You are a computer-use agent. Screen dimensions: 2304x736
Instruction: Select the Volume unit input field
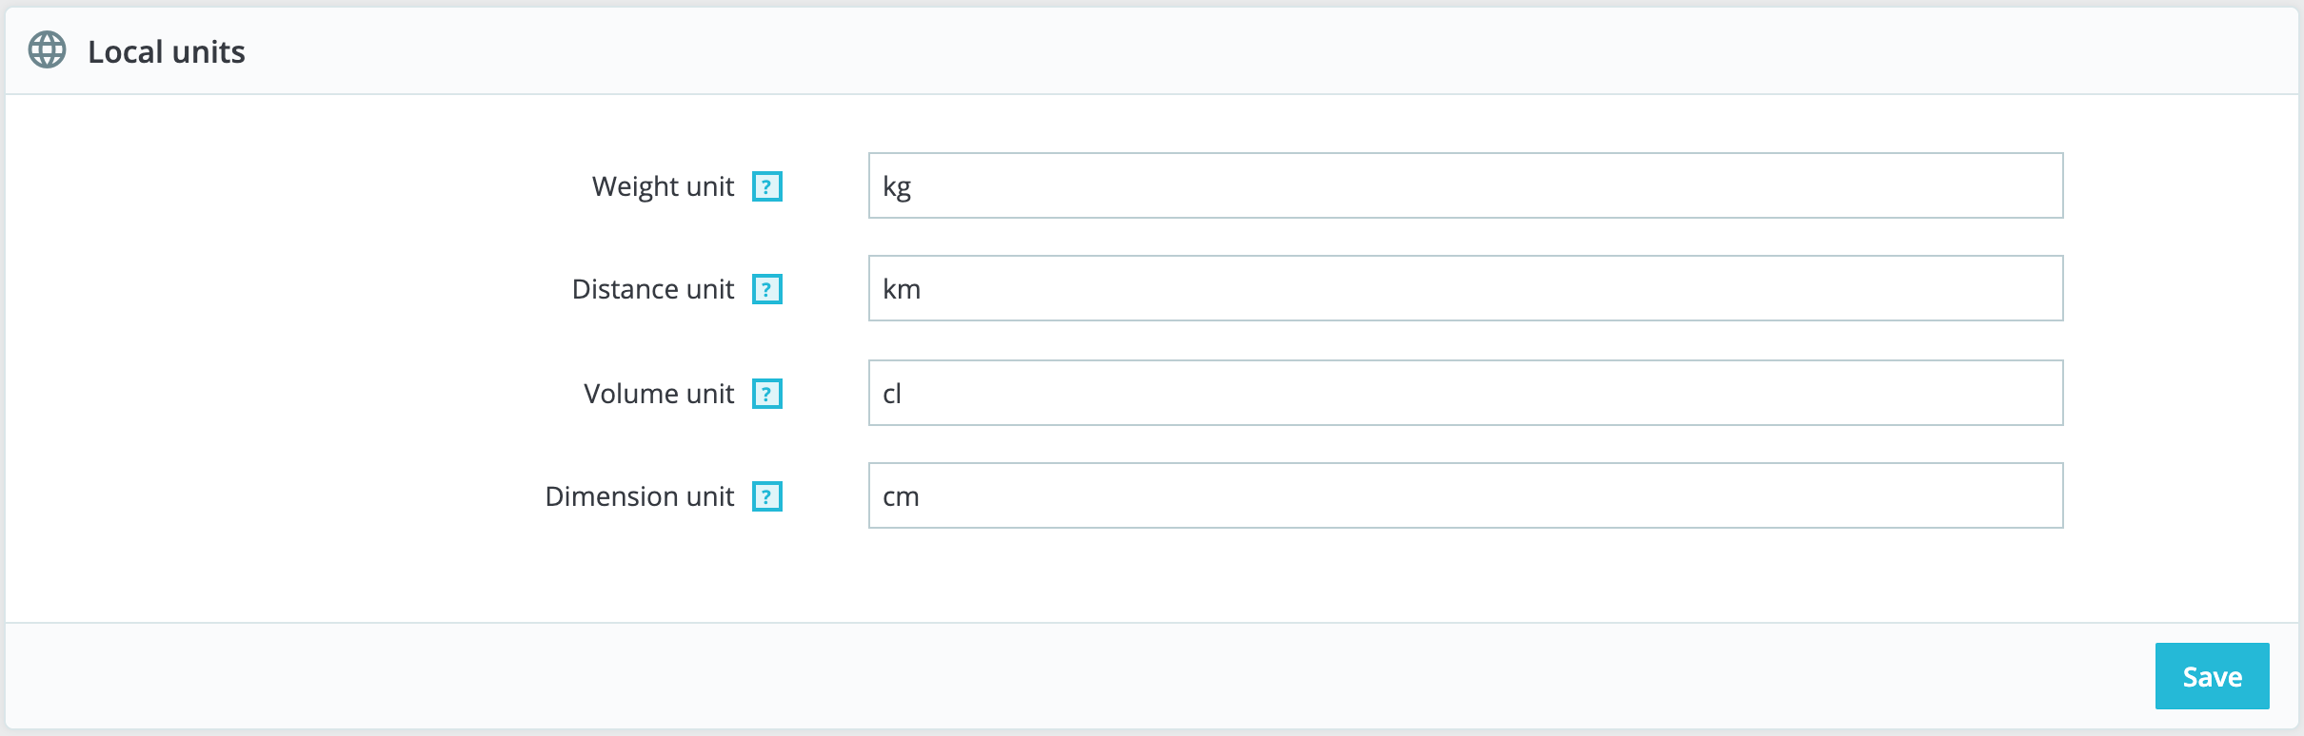(1465, 393)
